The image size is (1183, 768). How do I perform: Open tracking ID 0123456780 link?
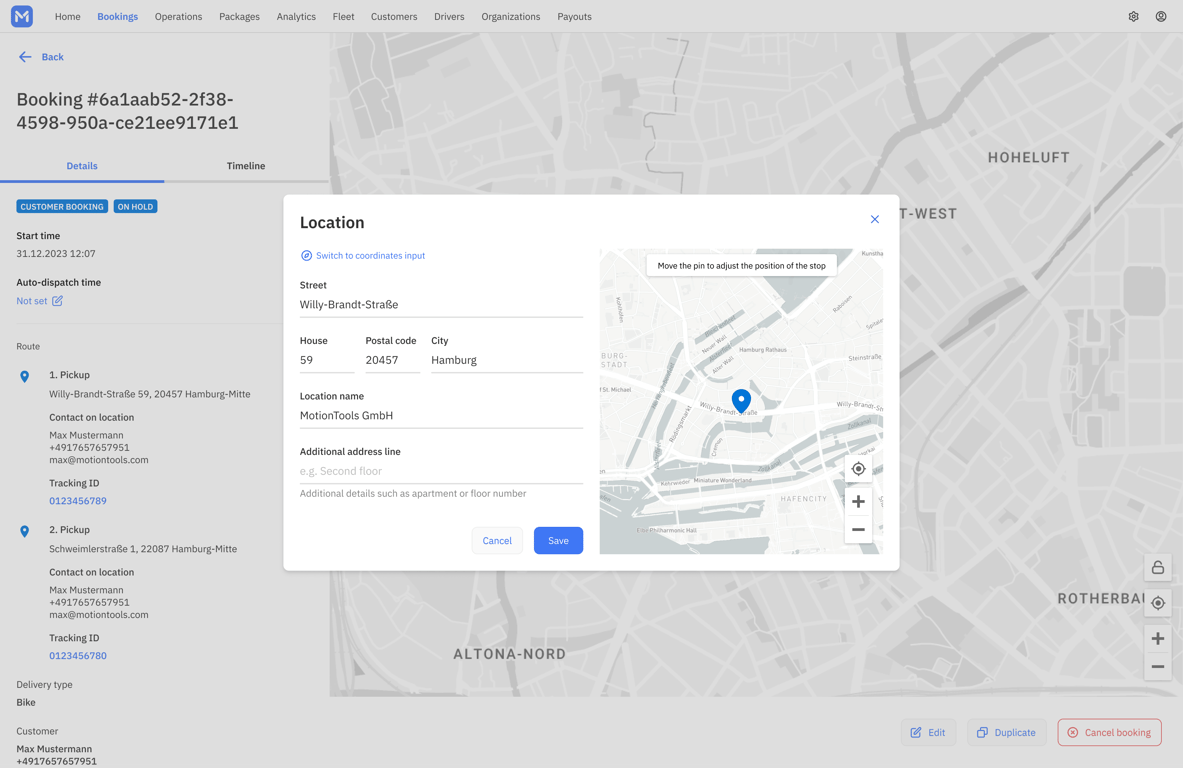[x=78, y=656]
